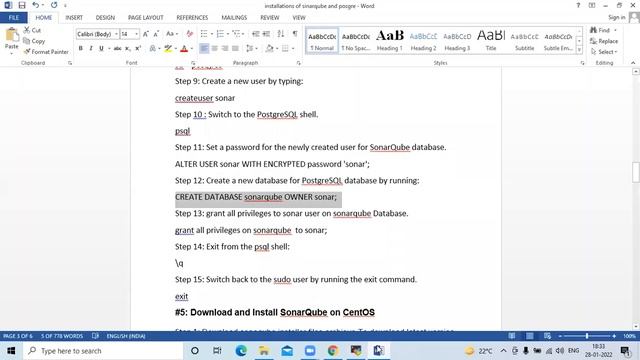Viewport: 640px width, 360px height.
Task: Open Font dialog launcher
Action: point(193,63)
